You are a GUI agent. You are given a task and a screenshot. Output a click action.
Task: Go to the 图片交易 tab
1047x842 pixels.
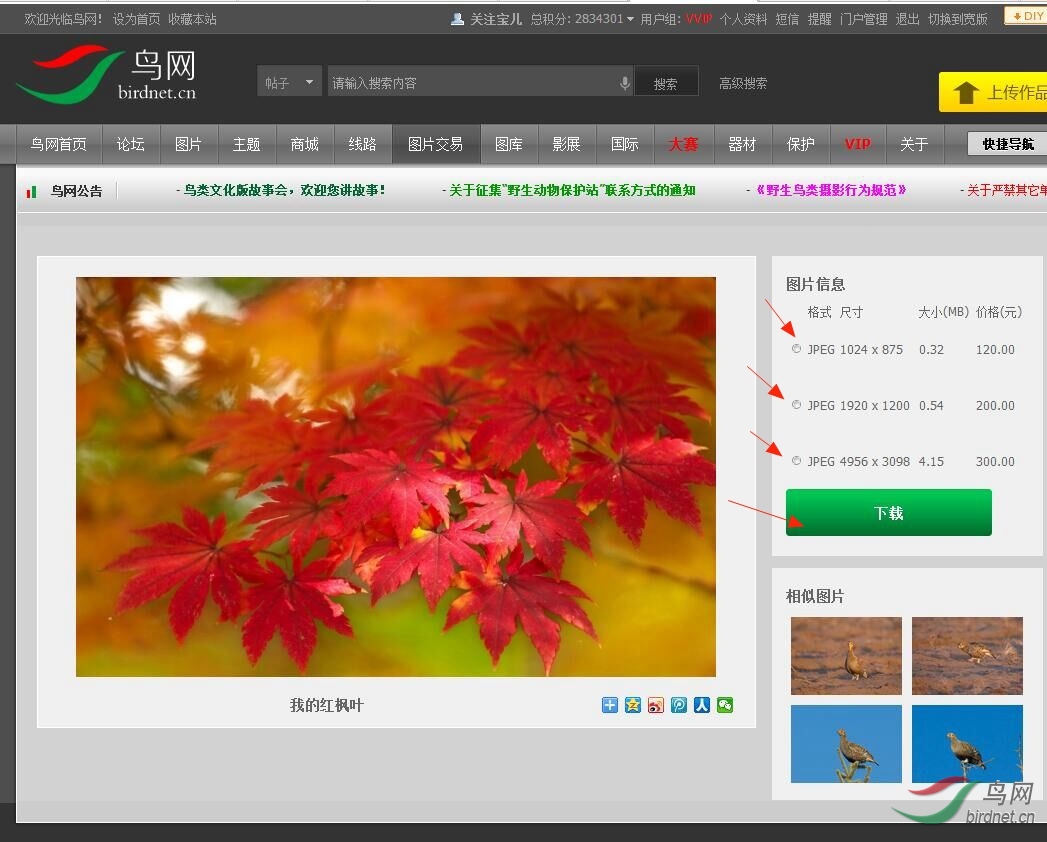point(435,144)
